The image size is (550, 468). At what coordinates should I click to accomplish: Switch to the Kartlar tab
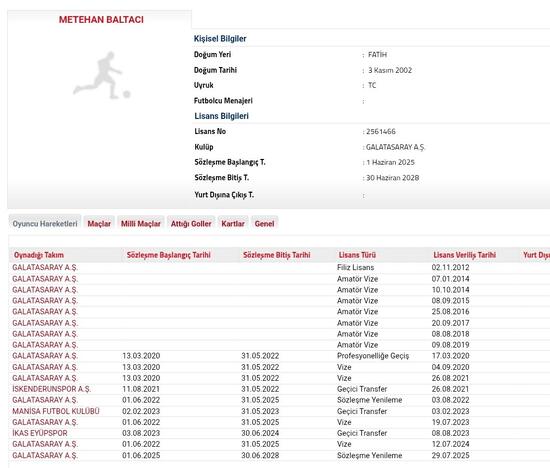pyautogui.click(x=233, y=223)
